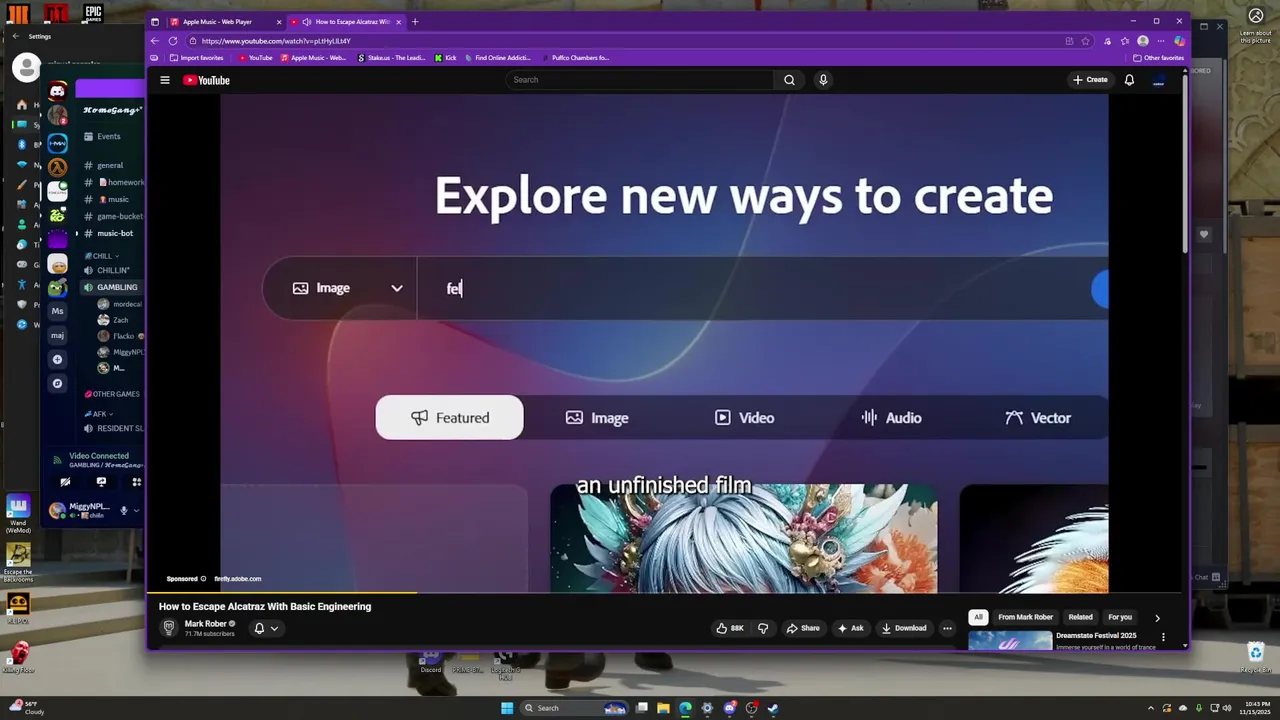The image size is (1280, 720).
Task: Select the All filter chip
Action: (978, 617)
